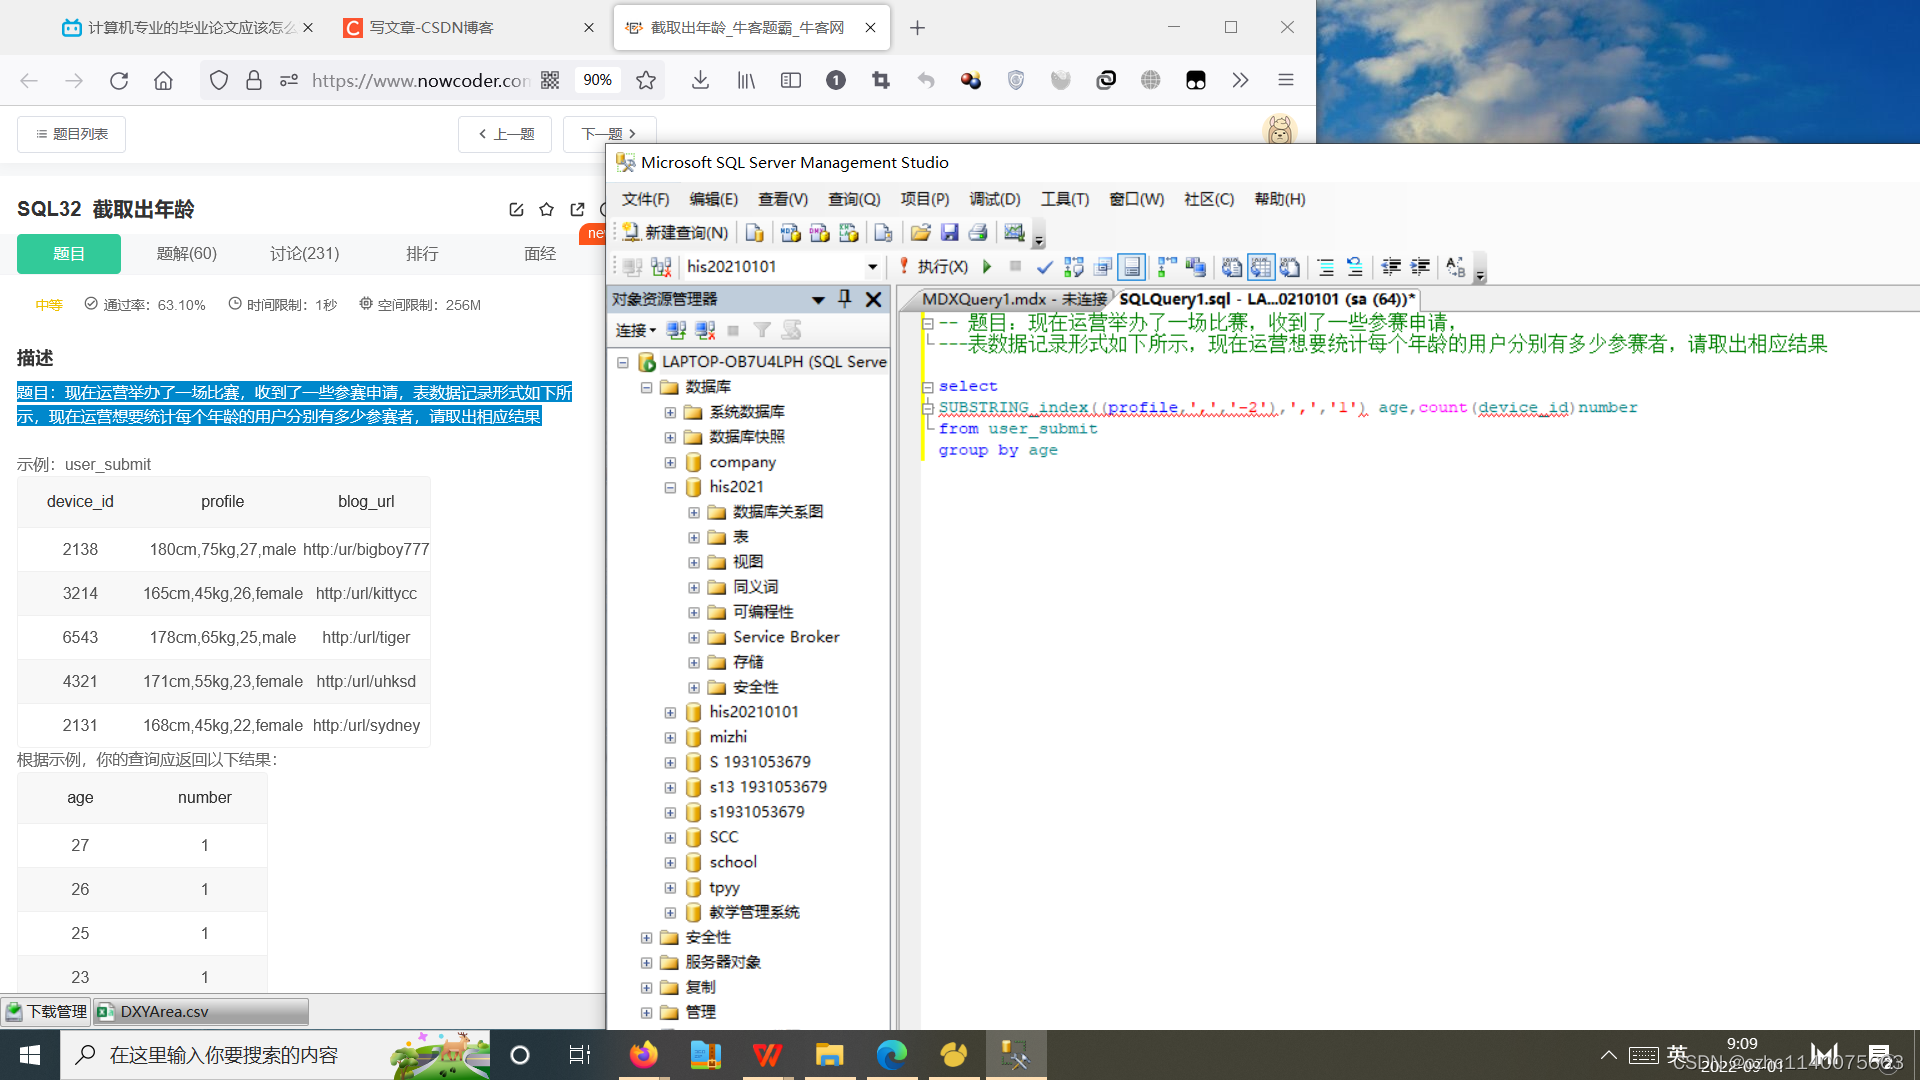1920x1080 pixels.
Task: Collapse the 数据库 folder node
Action: coord(646,388)
